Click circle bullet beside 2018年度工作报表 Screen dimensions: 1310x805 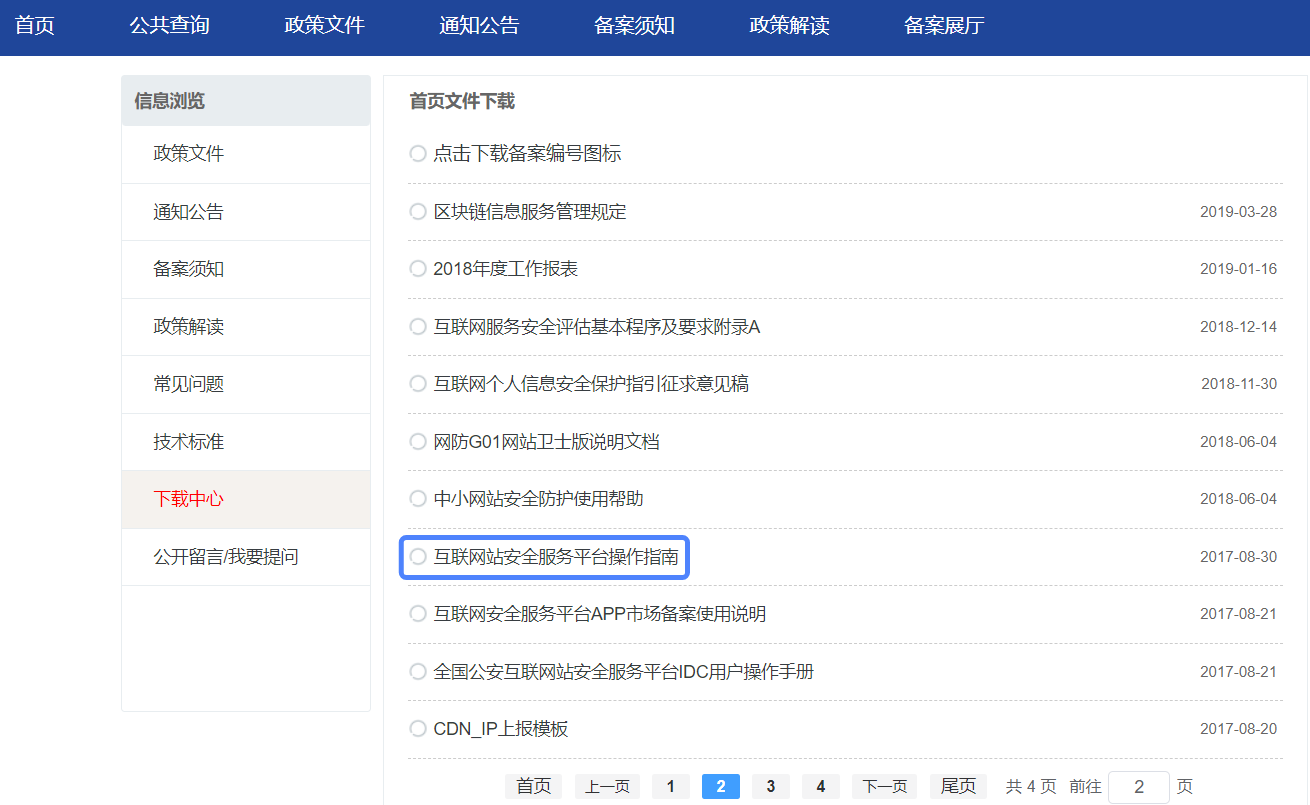[x=418, y=269]
